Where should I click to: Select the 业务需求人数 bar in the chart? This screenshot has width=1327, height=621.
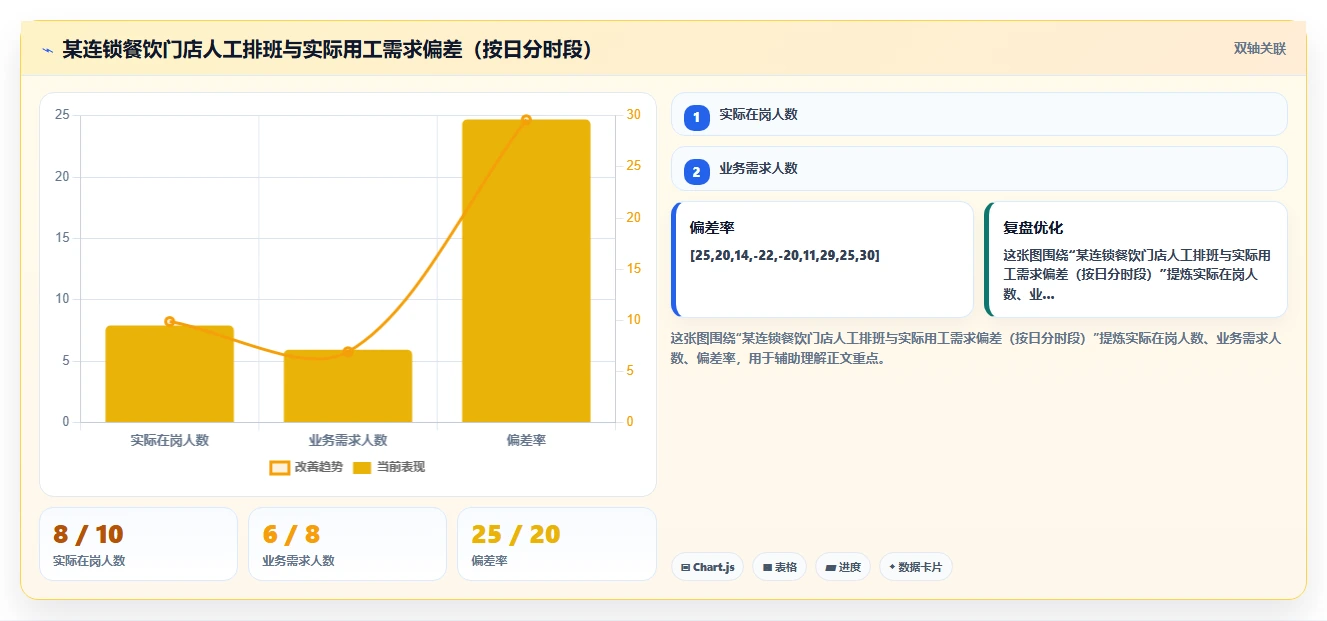[348, 386]
